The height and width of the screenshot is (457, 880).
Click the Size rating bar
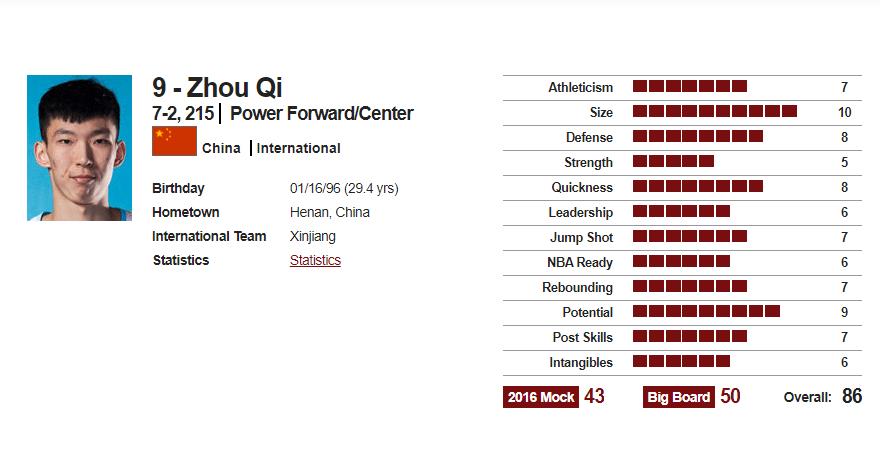tap(715, 111)
